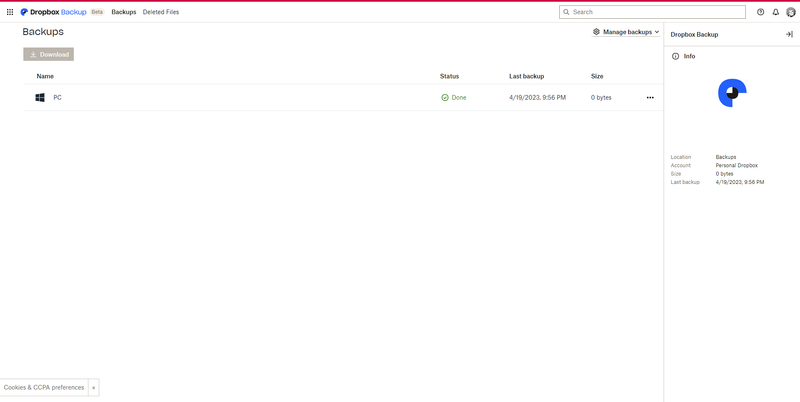Viewport: 800px width, 402px height.
Task: Click the Beta badge
Action: tap(97, 12)
